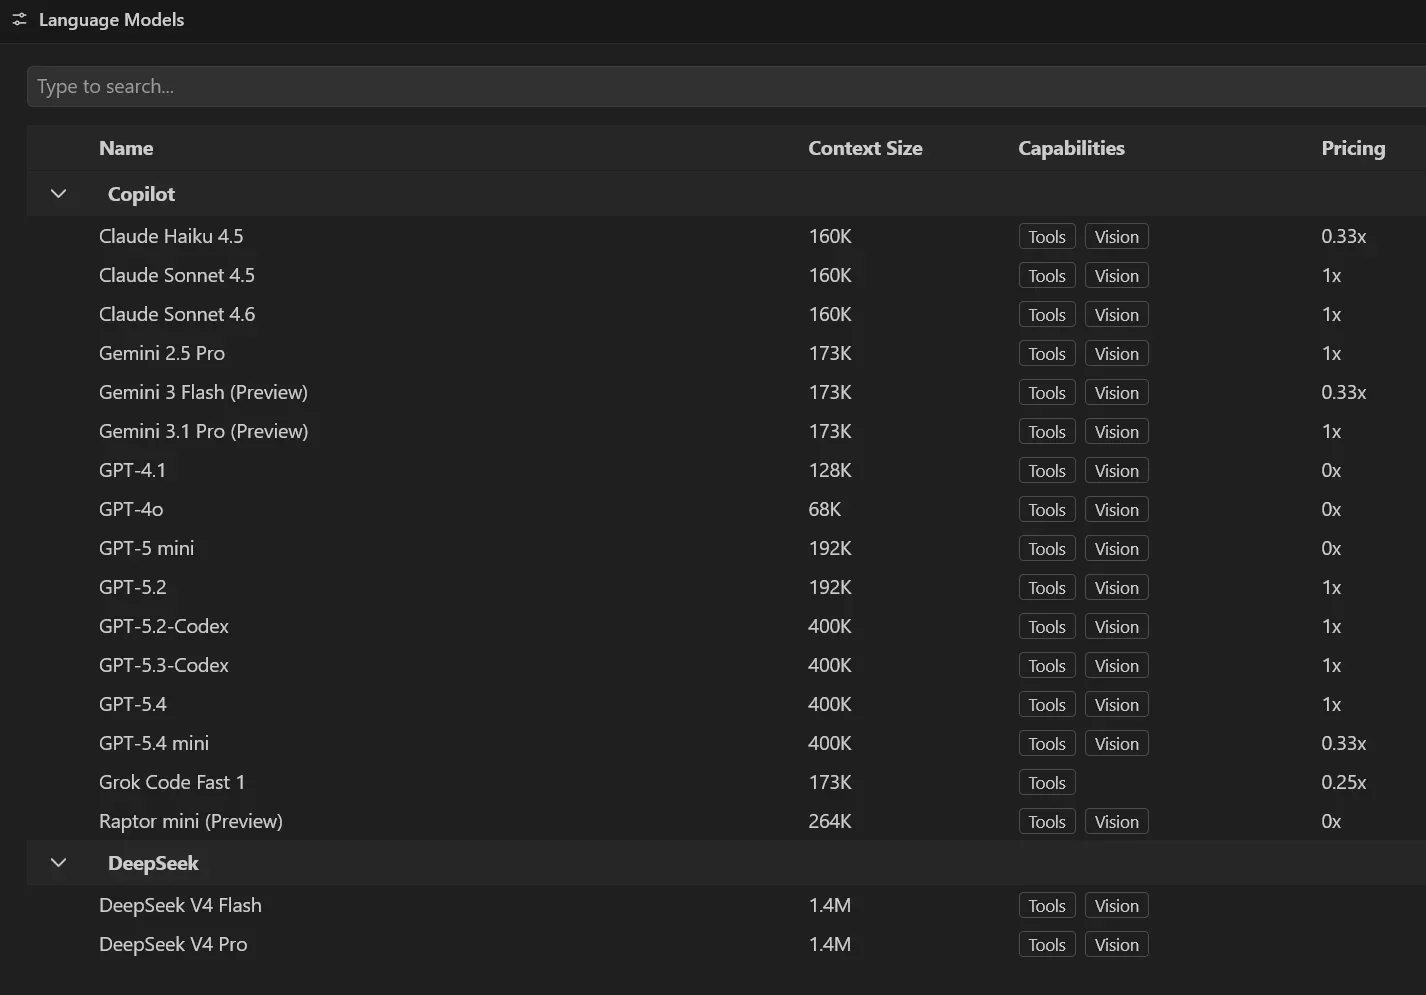Screen dimensions: 1426x995
Task: Pick the GPT-4o model name
Action: (x=131, y=509)
